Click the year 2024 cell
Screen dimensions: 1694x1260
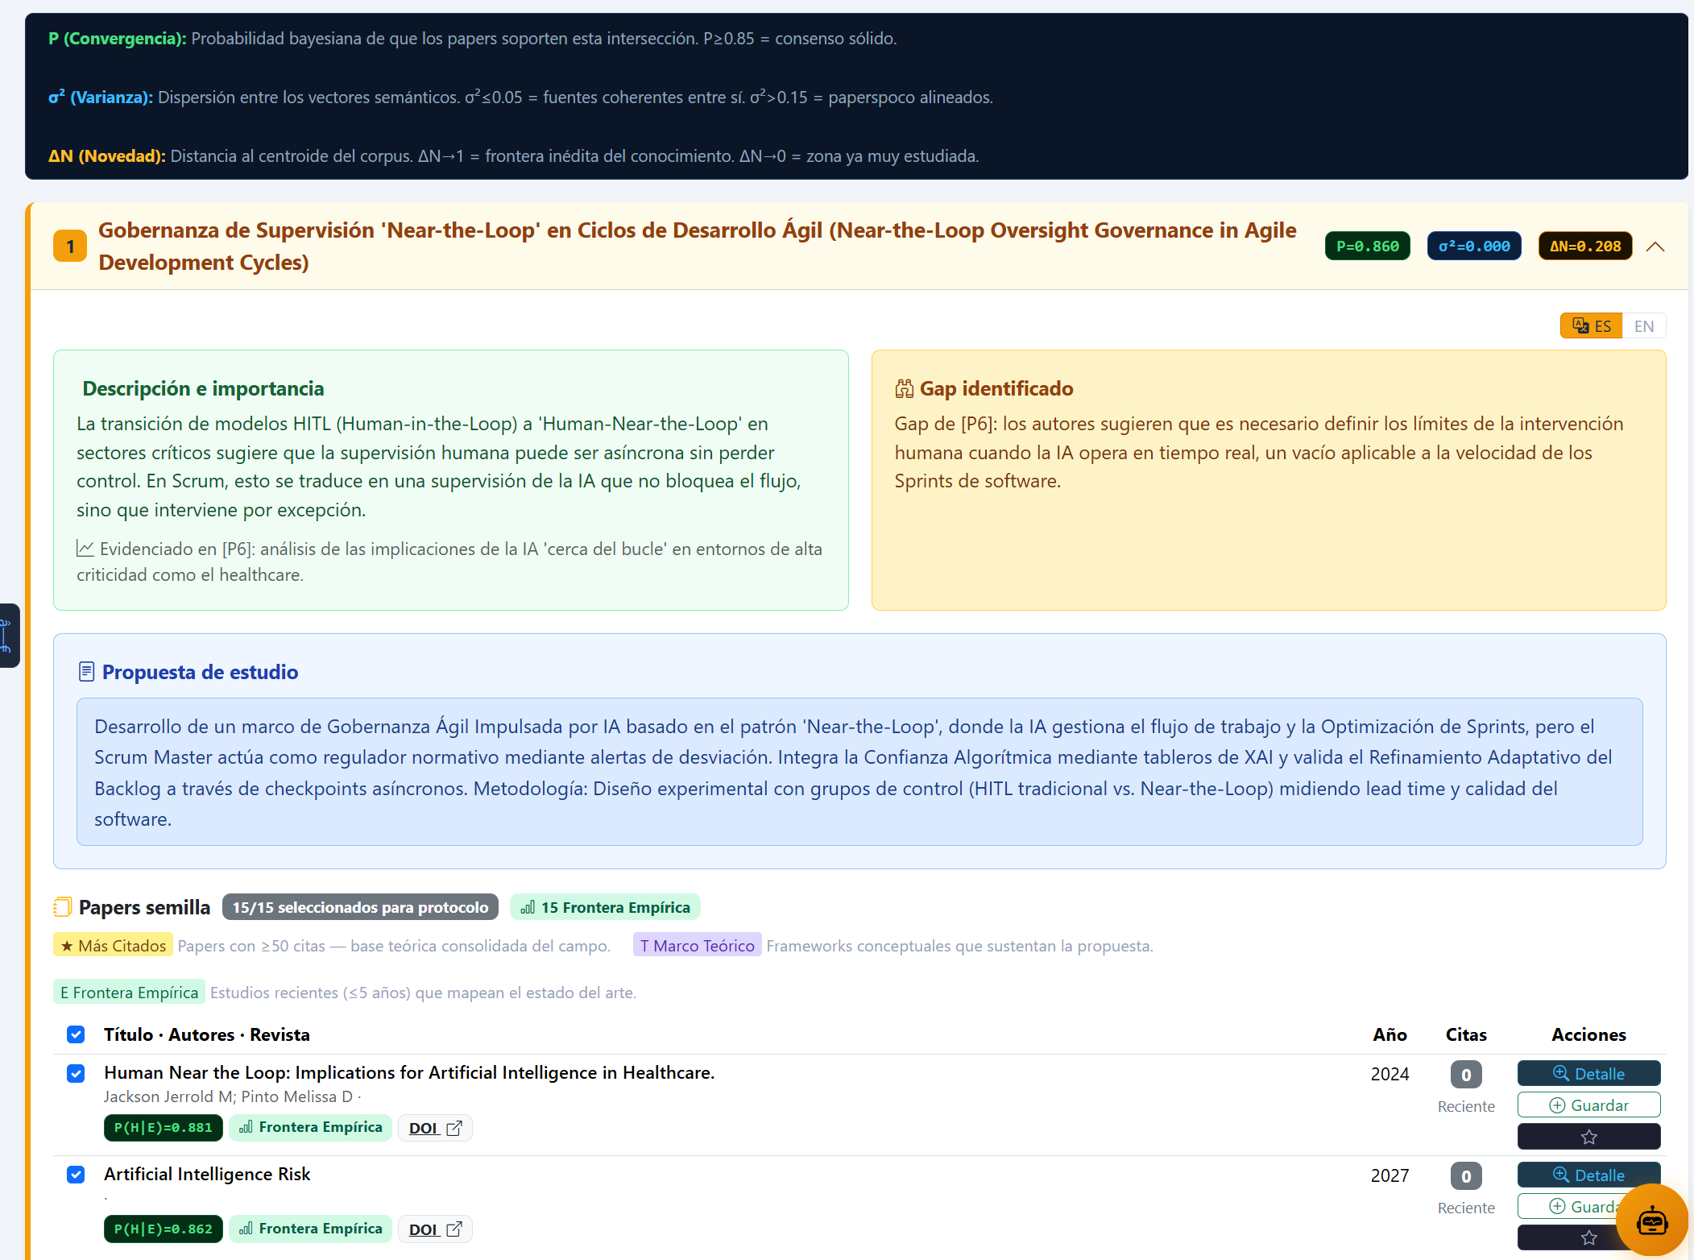[x=1390, y=1074]
